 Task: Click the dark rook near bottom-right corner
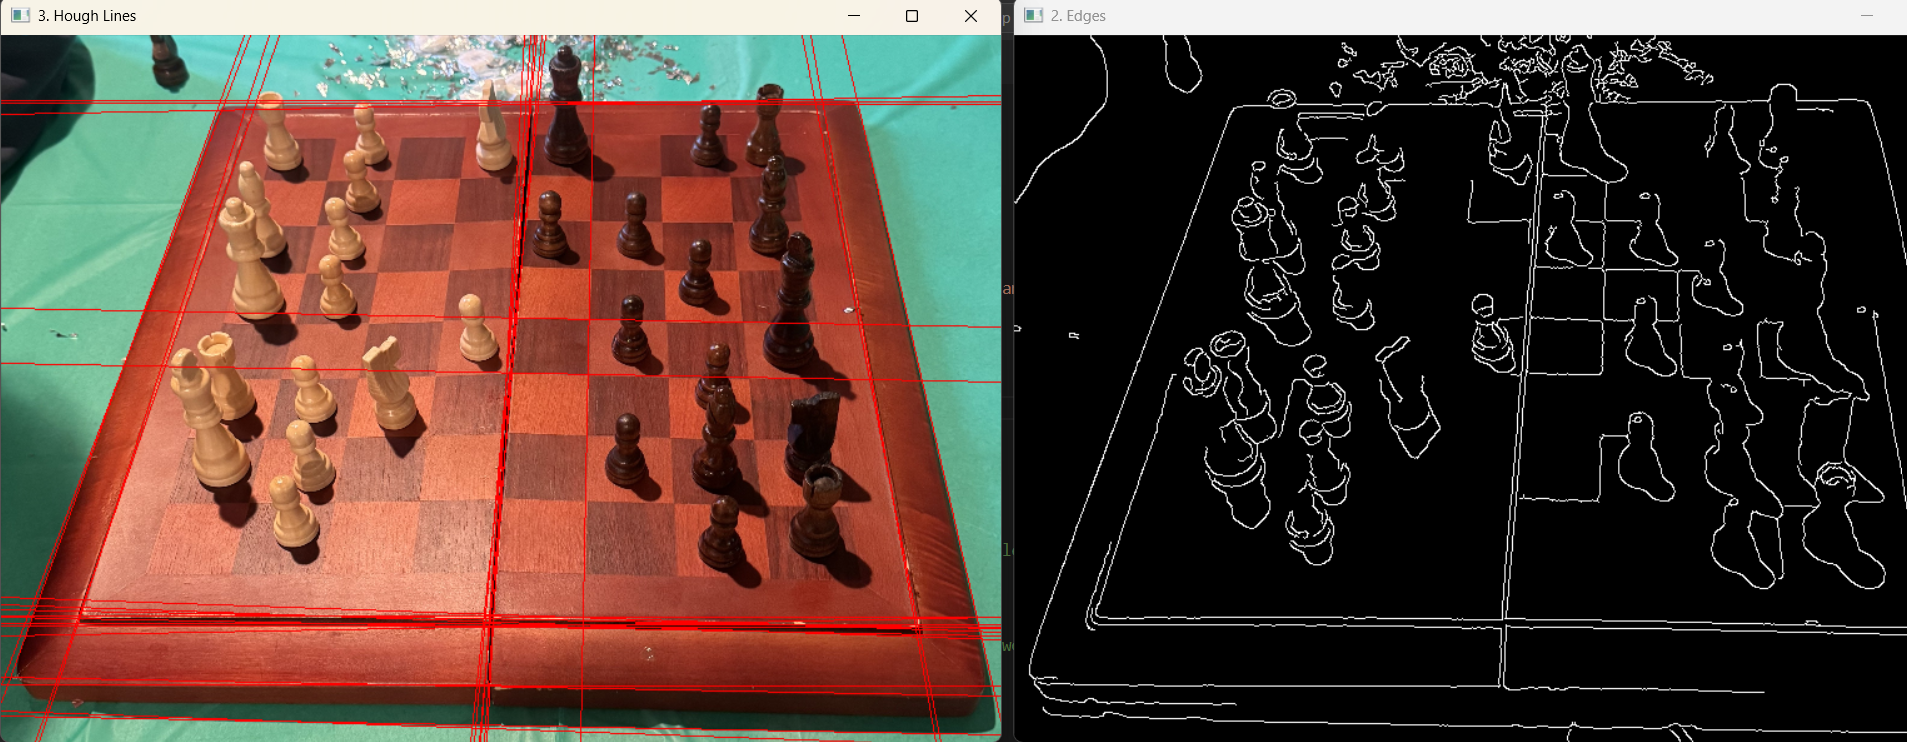click(818, 510)
